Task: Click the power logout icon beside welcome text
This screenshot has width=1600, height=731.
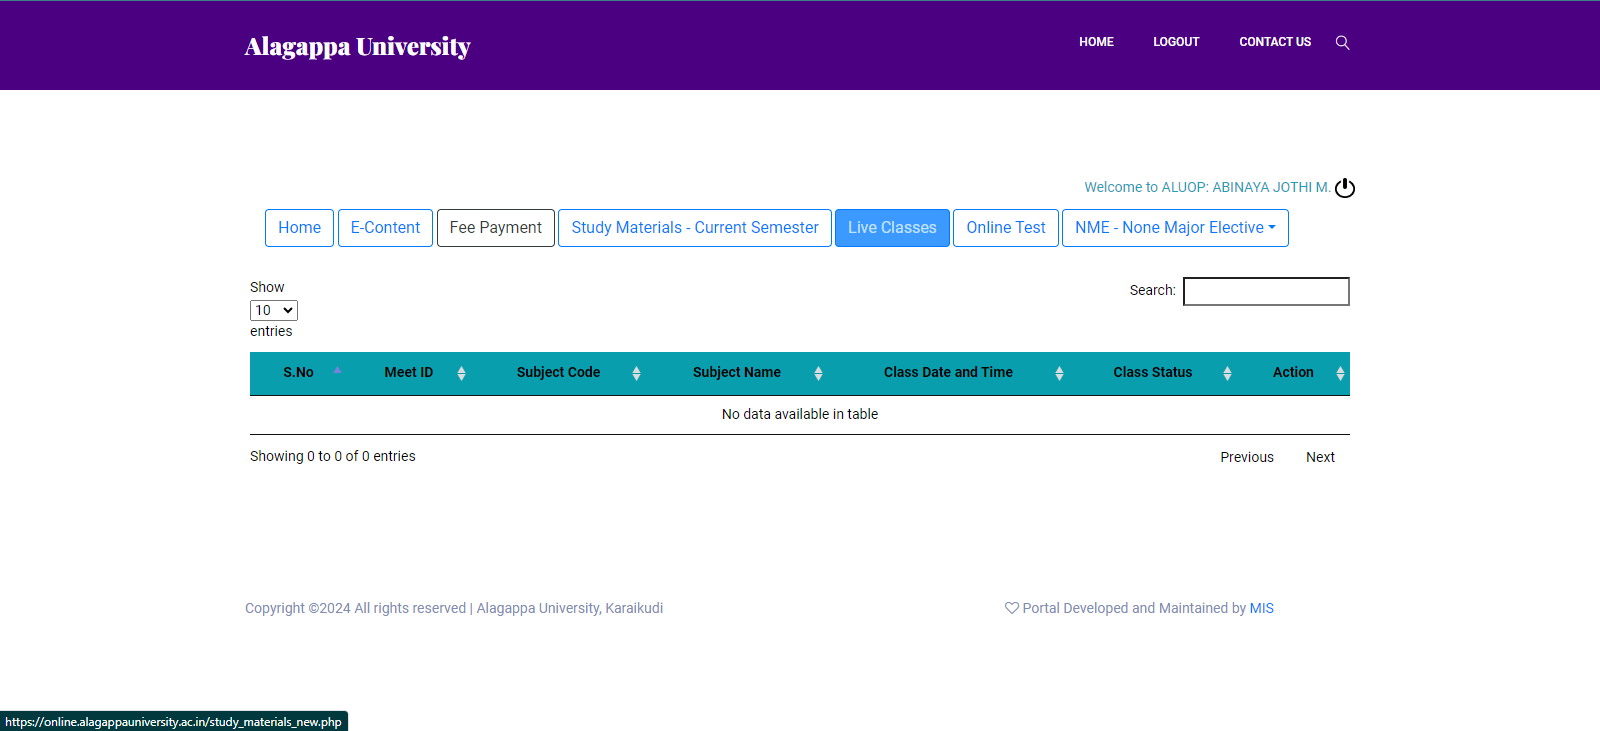Action: click(x=1345, y=188)
